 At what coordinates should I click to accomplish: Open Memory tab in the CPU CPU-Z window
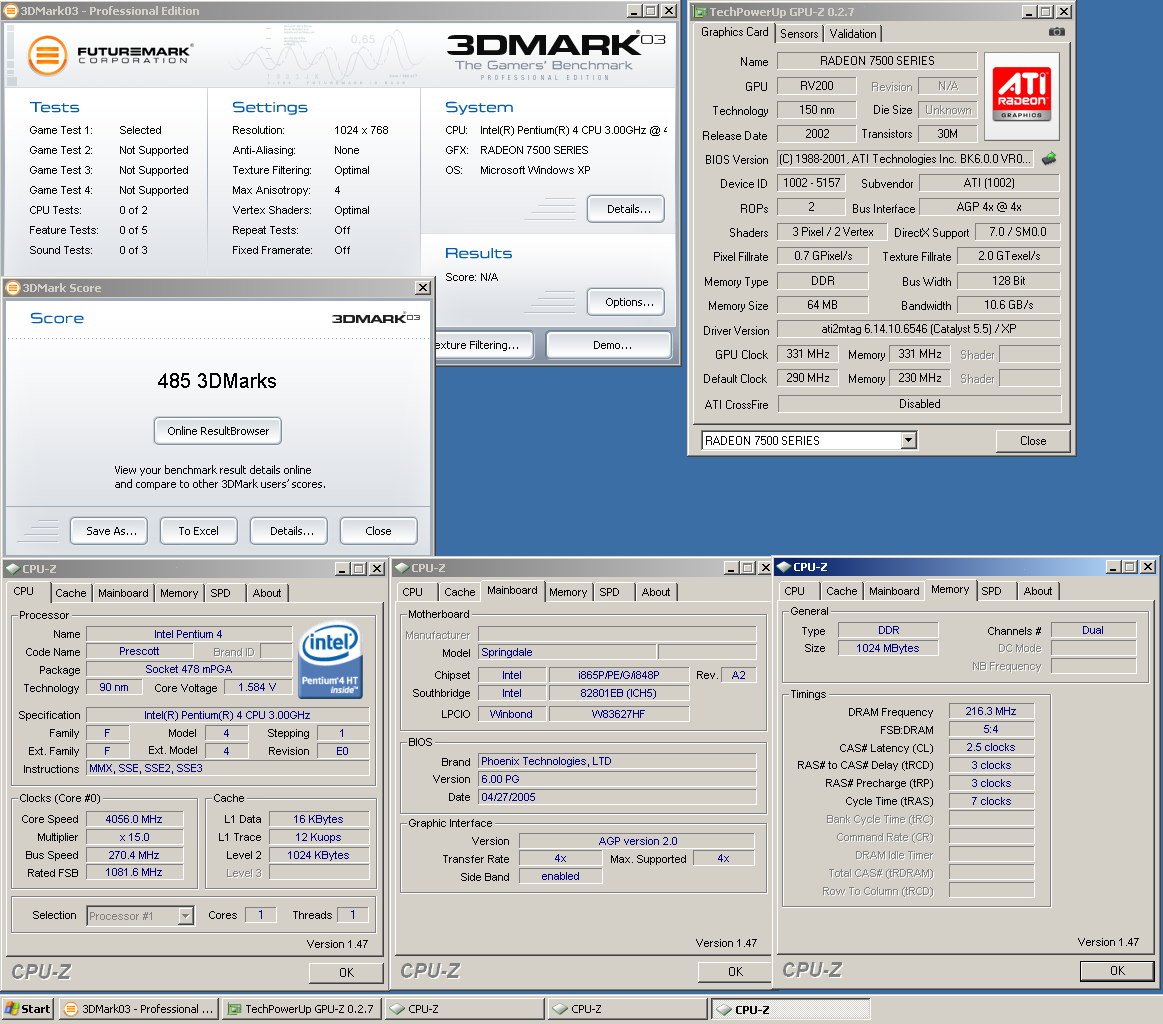pyautogui.click(x=179, y=593)
